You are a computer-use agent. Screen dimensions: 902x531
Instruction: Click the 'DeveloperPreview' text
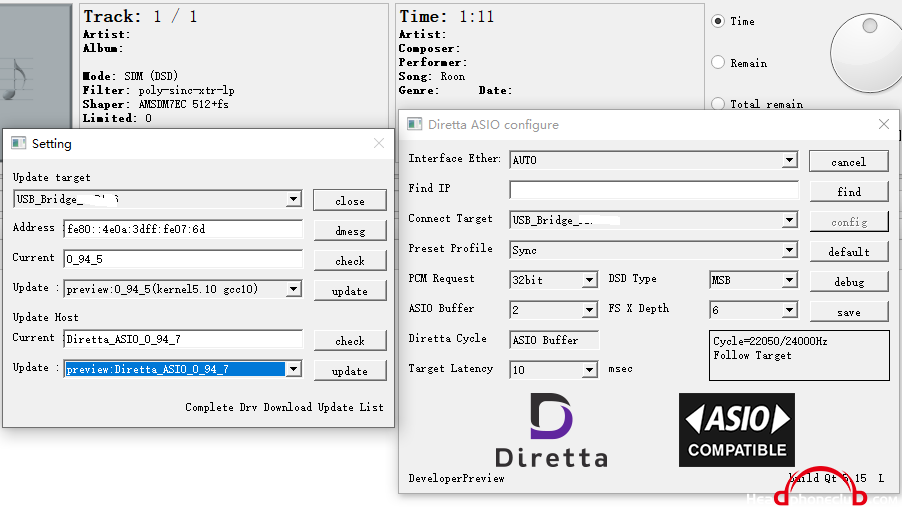[x=456, y=478]
